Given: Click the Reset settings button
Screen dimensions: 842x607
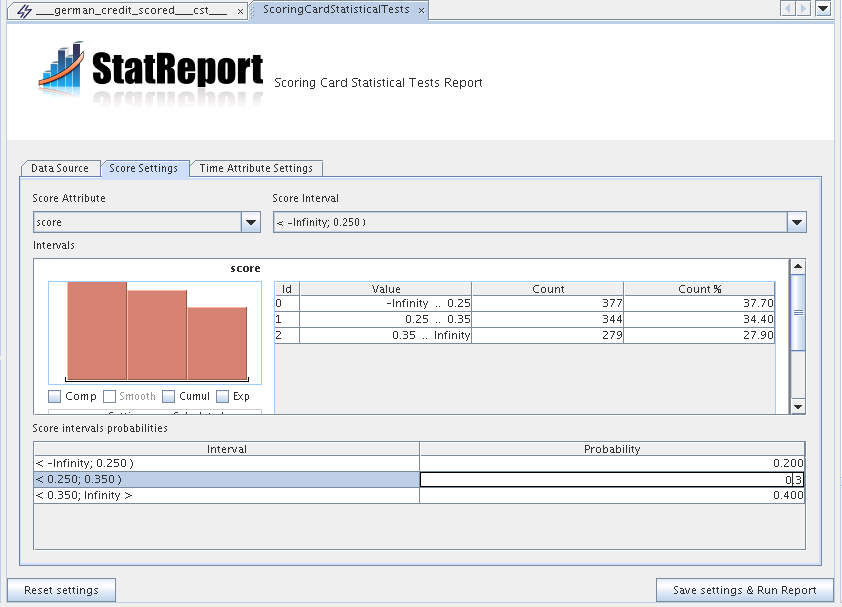Looking at the screenshot, I should [x=61, y=590].
